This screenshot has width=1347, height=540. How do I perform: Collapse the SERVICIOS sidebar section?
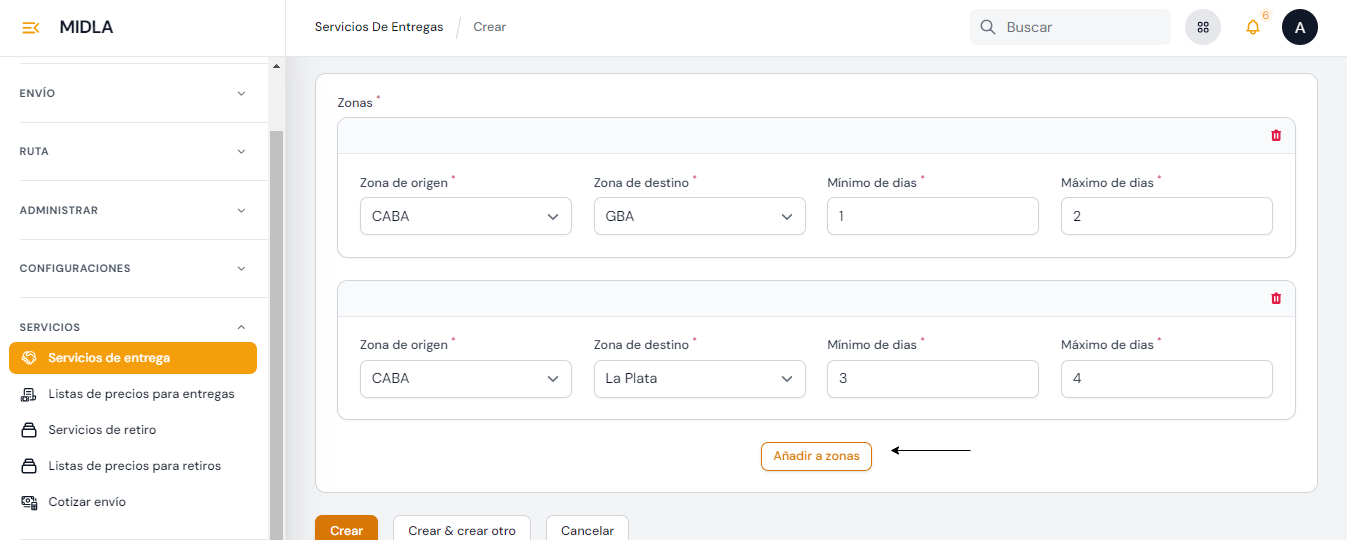(133, 327)
